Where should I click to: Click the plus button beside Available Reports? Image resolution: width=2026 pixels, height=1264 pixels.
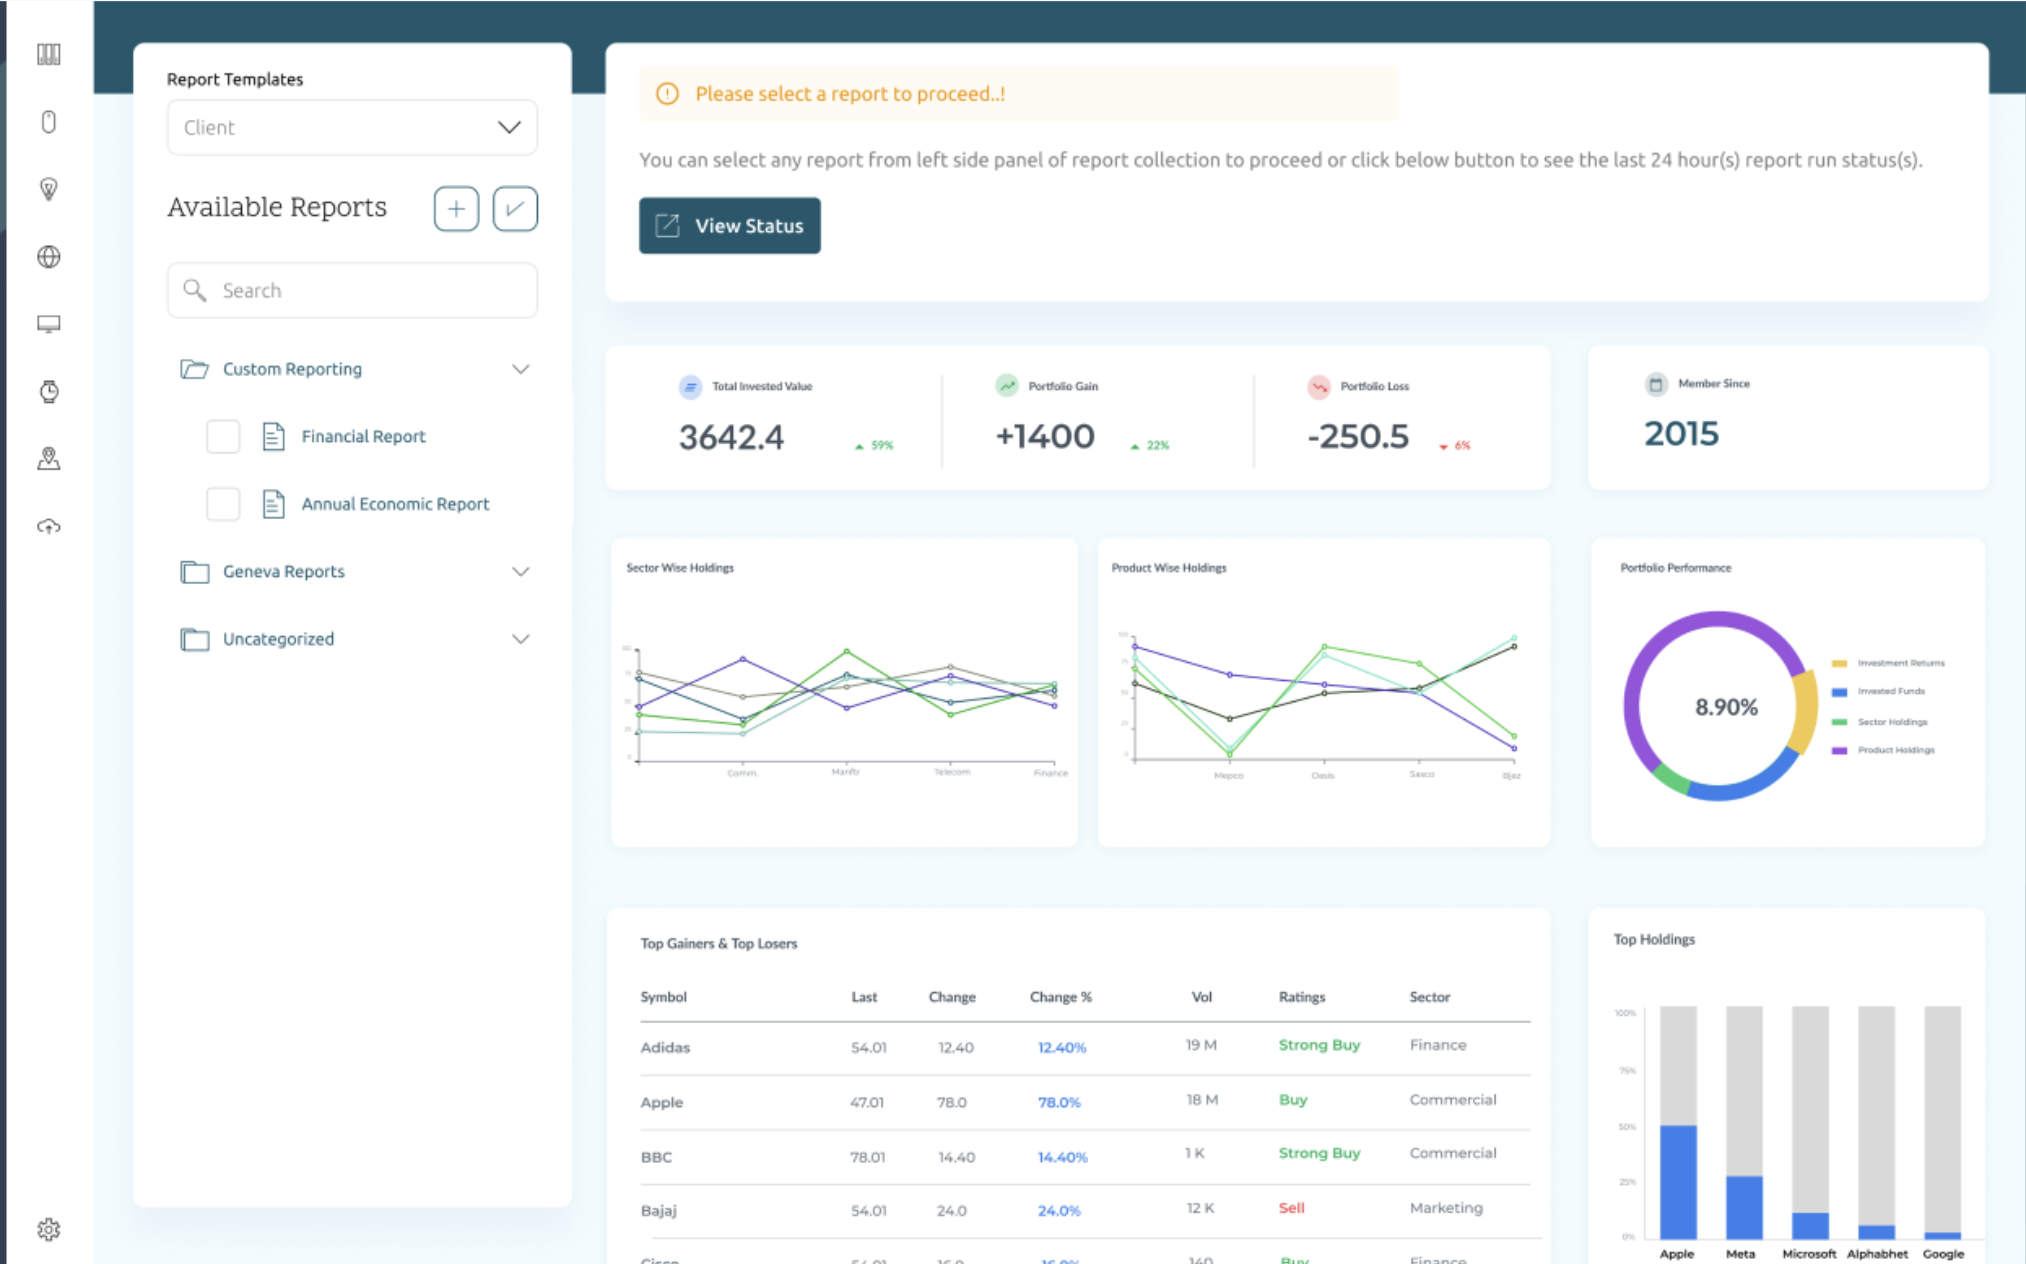click(x=456, y=209)
